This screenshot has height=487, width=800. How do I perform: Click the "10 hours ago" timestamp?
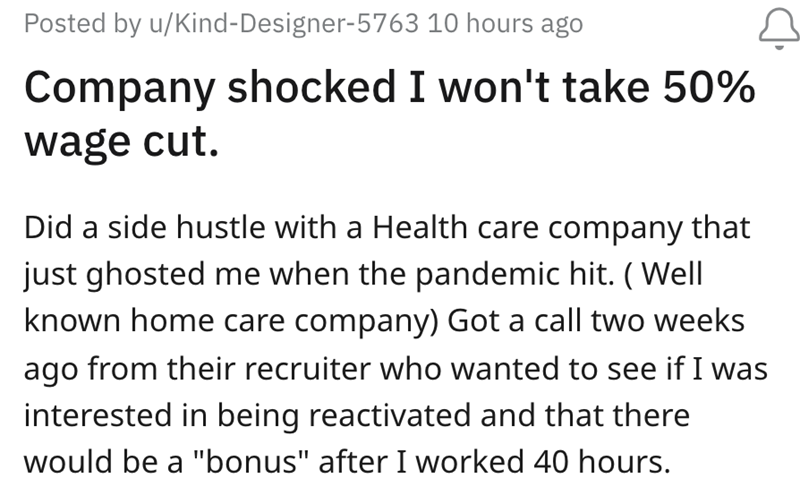click(505, 24)
